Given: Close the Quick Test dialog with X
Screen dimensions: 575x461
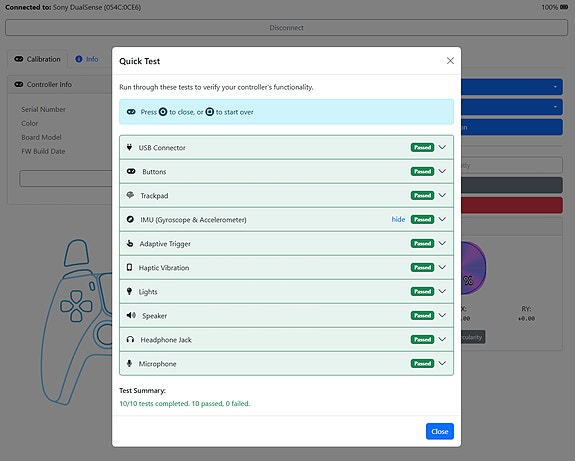Looking at the screenshot, I should (450, 61).
